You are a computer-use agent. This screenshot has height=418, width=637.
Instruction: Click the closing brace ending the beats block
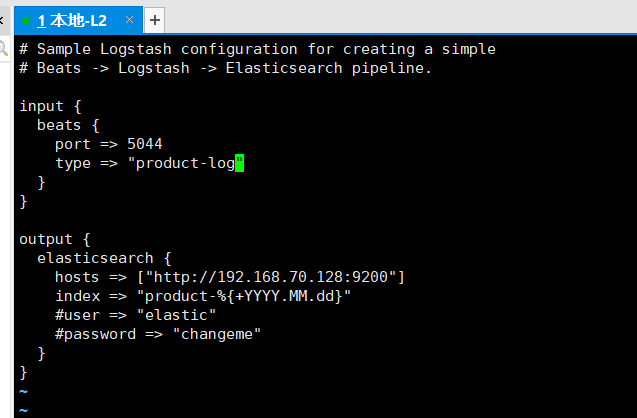[41, 182]
